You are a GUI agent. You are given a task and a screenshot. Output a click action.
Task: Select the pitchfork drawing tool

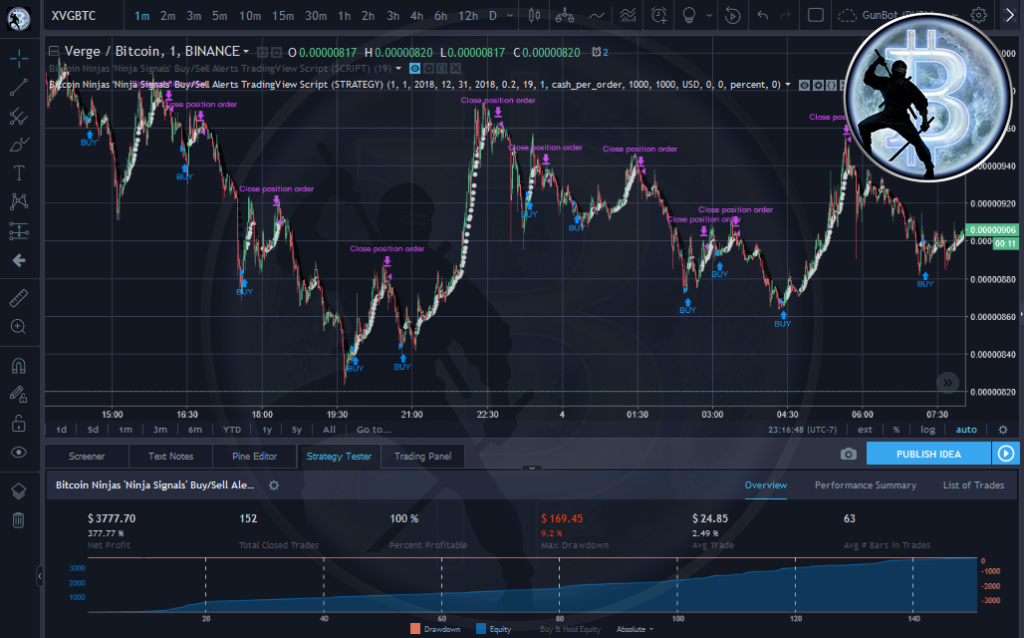coord(19,116)
